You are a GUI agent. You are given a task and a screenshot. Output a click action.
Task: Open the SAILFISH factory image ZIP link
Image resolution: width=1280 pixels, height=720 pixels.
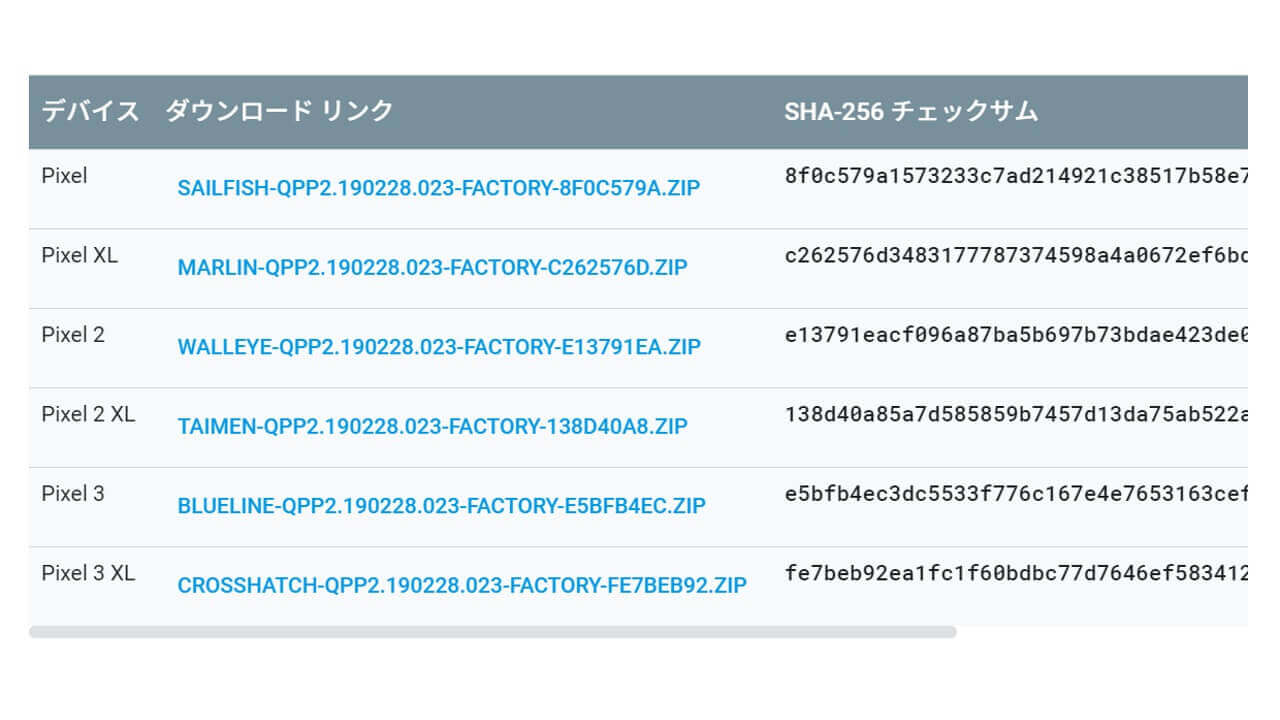coord(439,188)
